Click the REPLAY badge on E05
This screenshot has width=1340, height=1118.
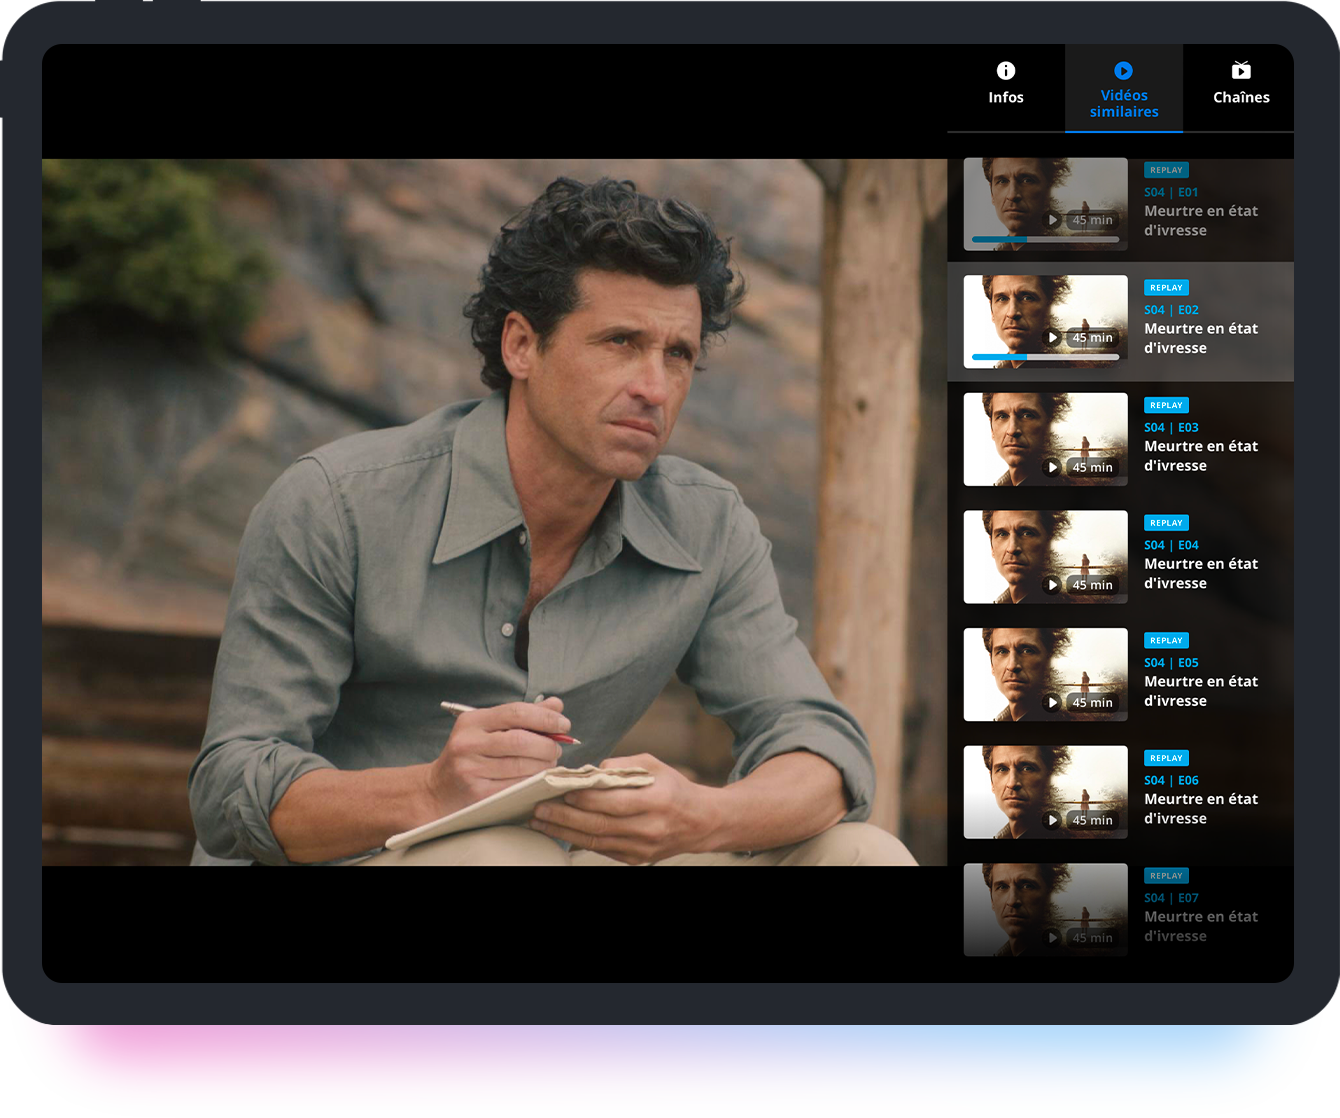[x=1166, y=641]
